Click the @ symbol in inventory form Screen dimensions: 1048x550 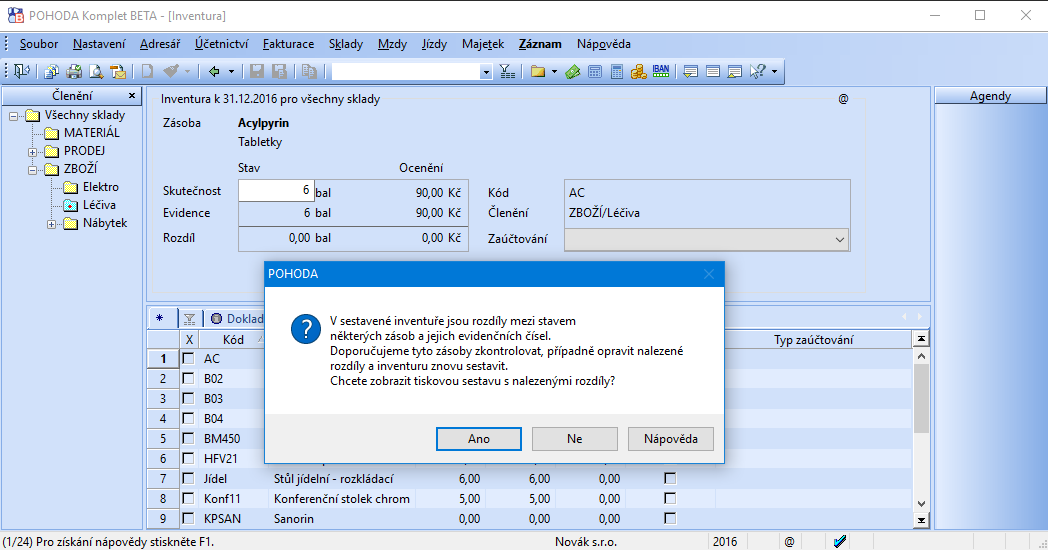click(x=843, y=99)
